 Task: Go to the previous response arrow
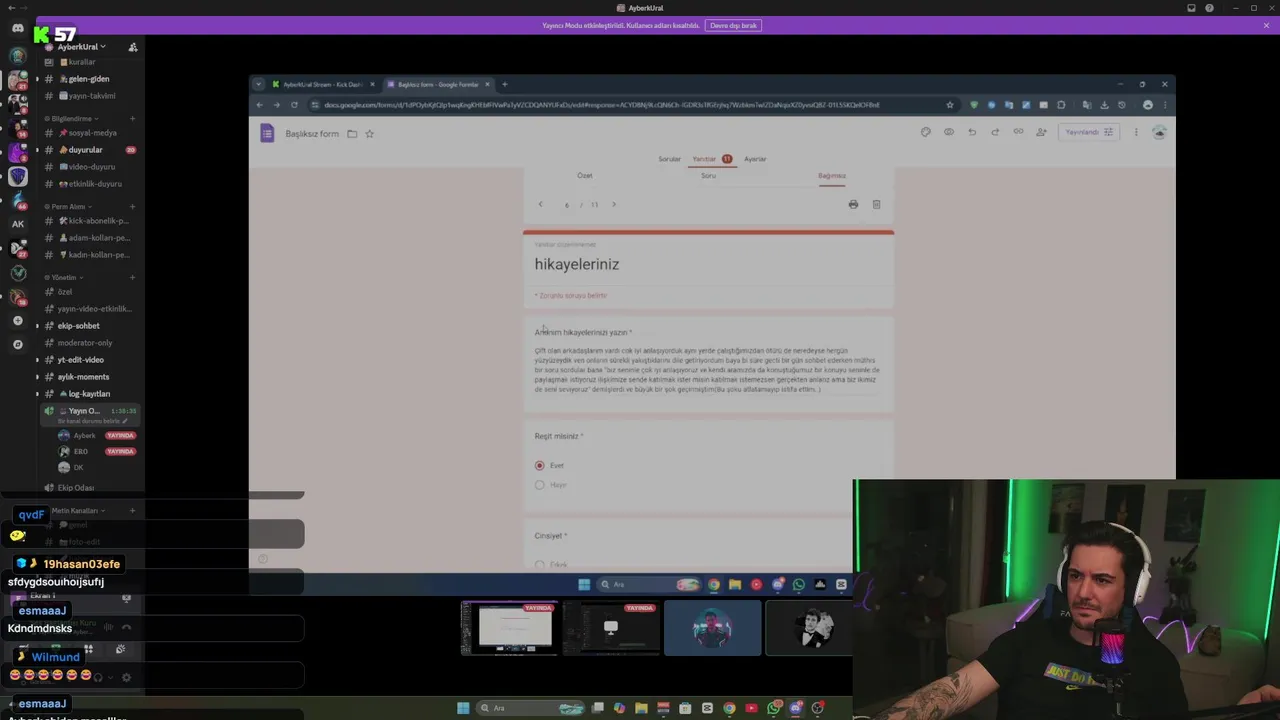click(x=541, y=204)
